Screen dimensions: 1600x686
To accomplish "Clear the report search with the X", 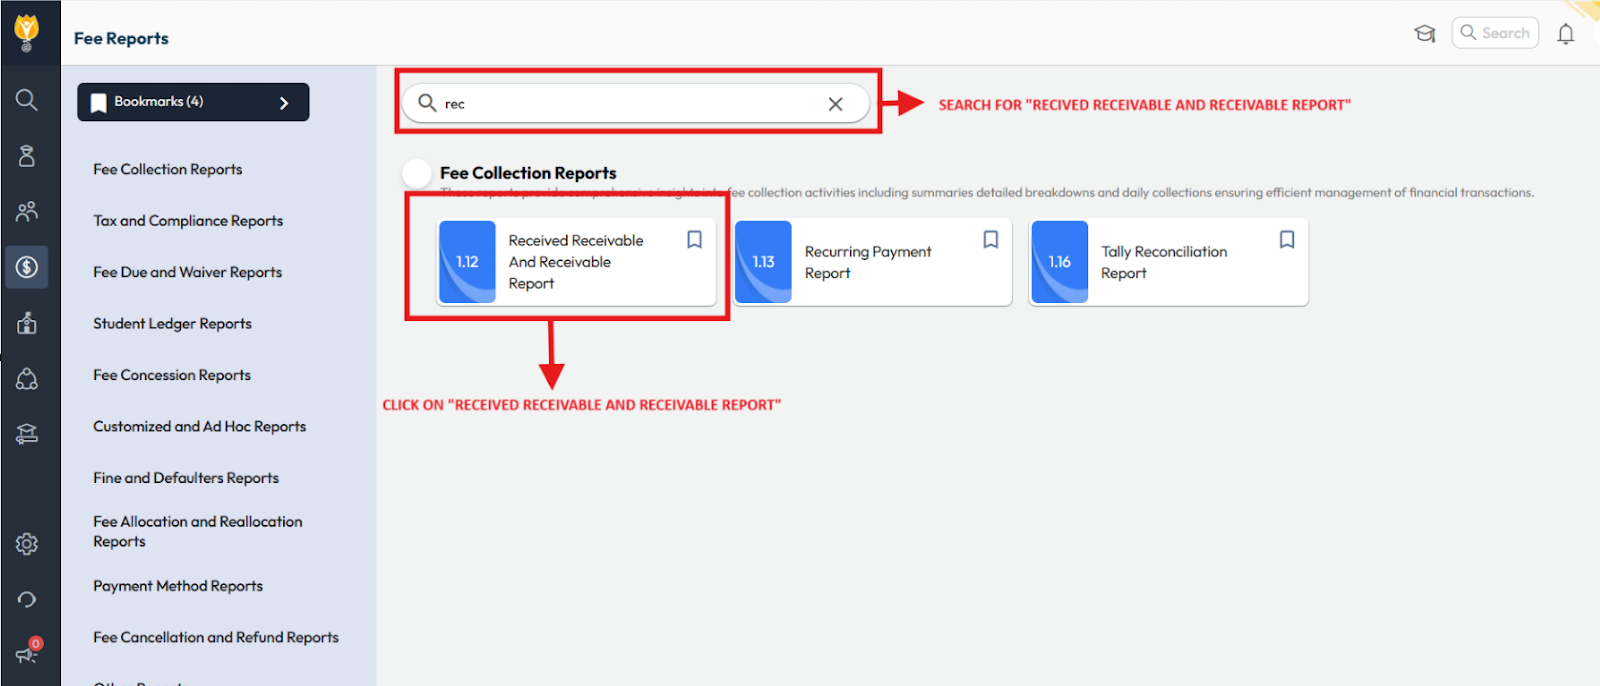I will [835, 104].
